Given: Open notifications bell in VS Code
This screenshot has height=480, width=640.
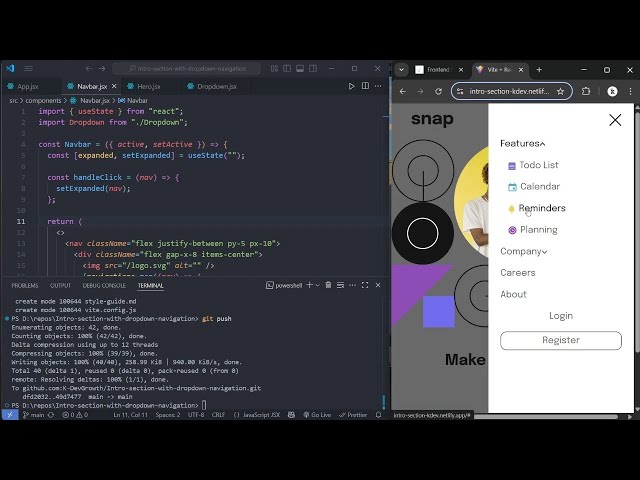Looking at the screenshot, I should 378,415.
